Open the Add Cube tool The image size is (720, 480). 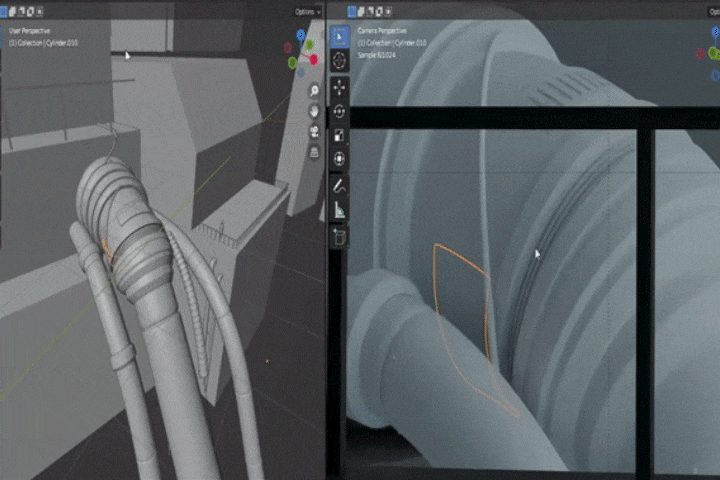tap(339, 236)
